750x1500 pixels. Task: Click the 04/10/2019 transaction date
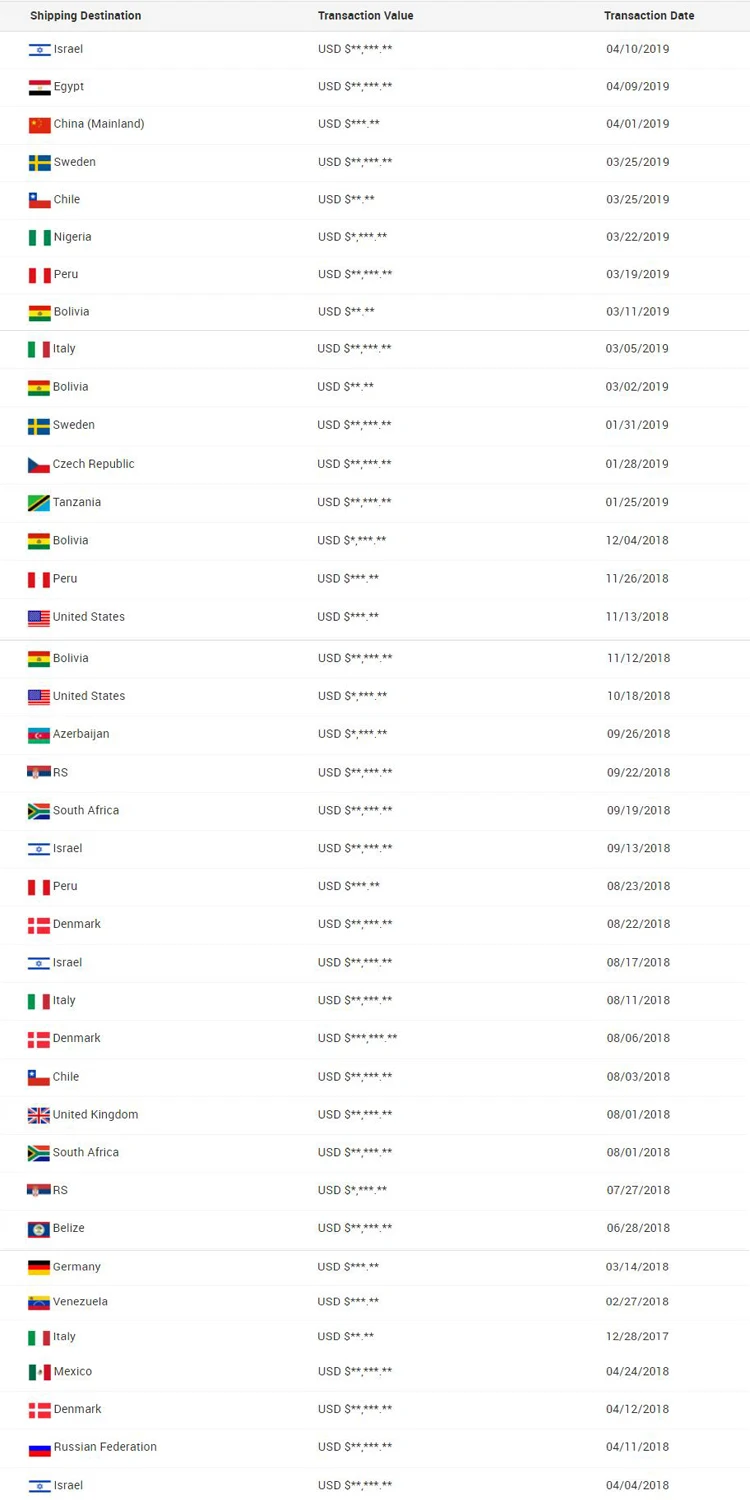coord(637,49)
